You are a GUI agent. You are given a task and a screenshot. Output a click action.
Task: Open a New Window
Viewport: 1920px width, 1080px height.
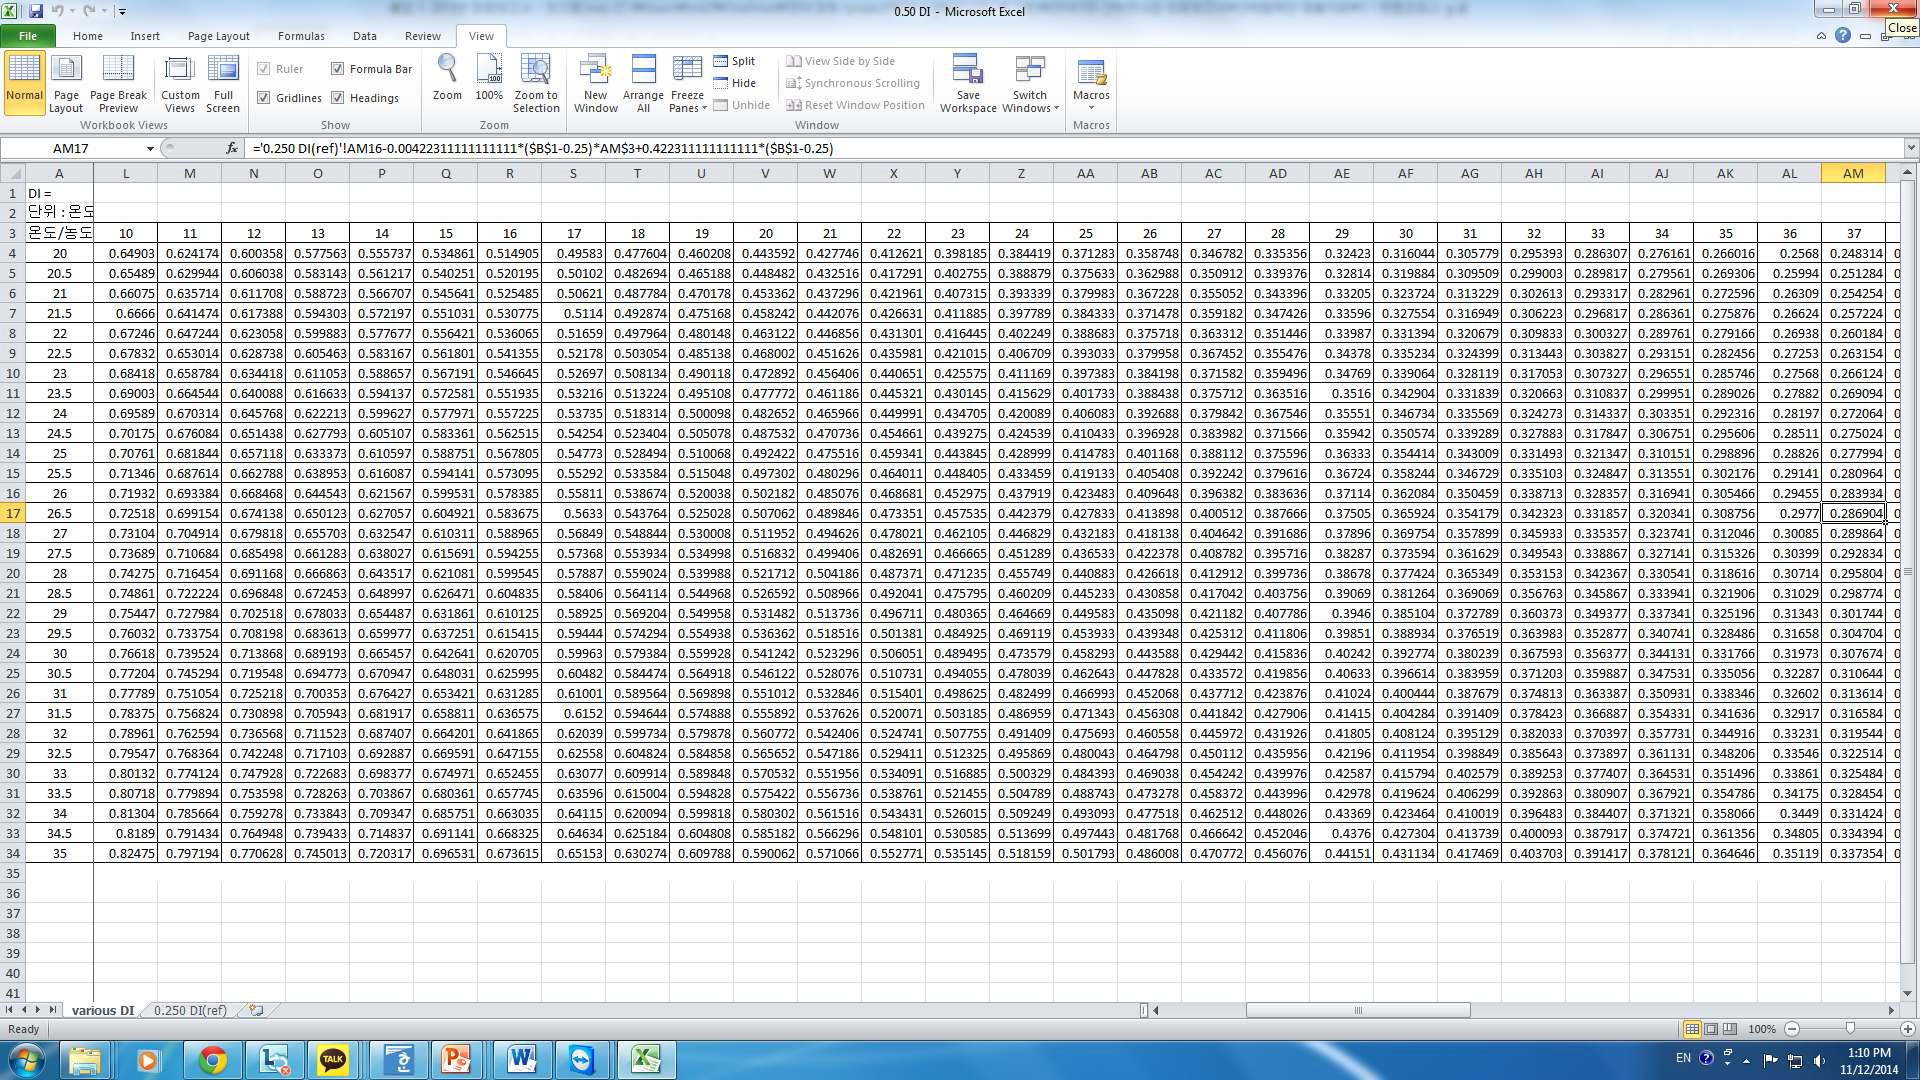pyautogui.click(x=596, y=83)
